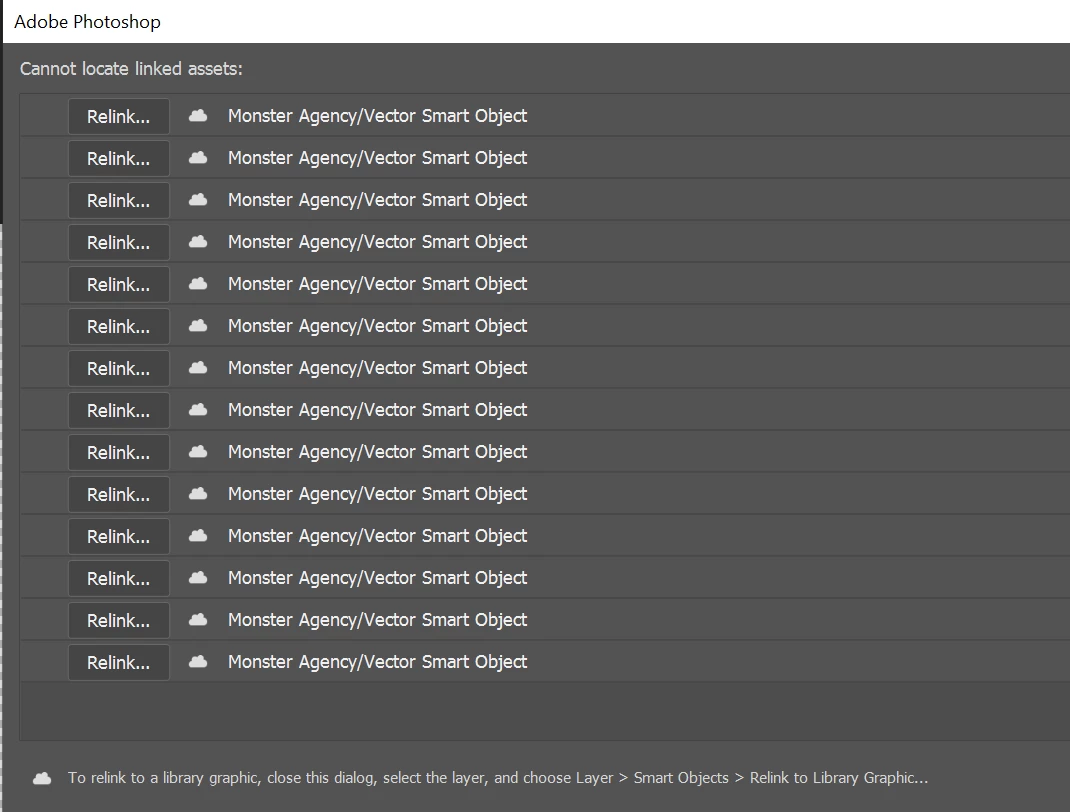Click the 'To relink to a library graphic' hint
1070x812 pixels.
click(x=498, y=778)
